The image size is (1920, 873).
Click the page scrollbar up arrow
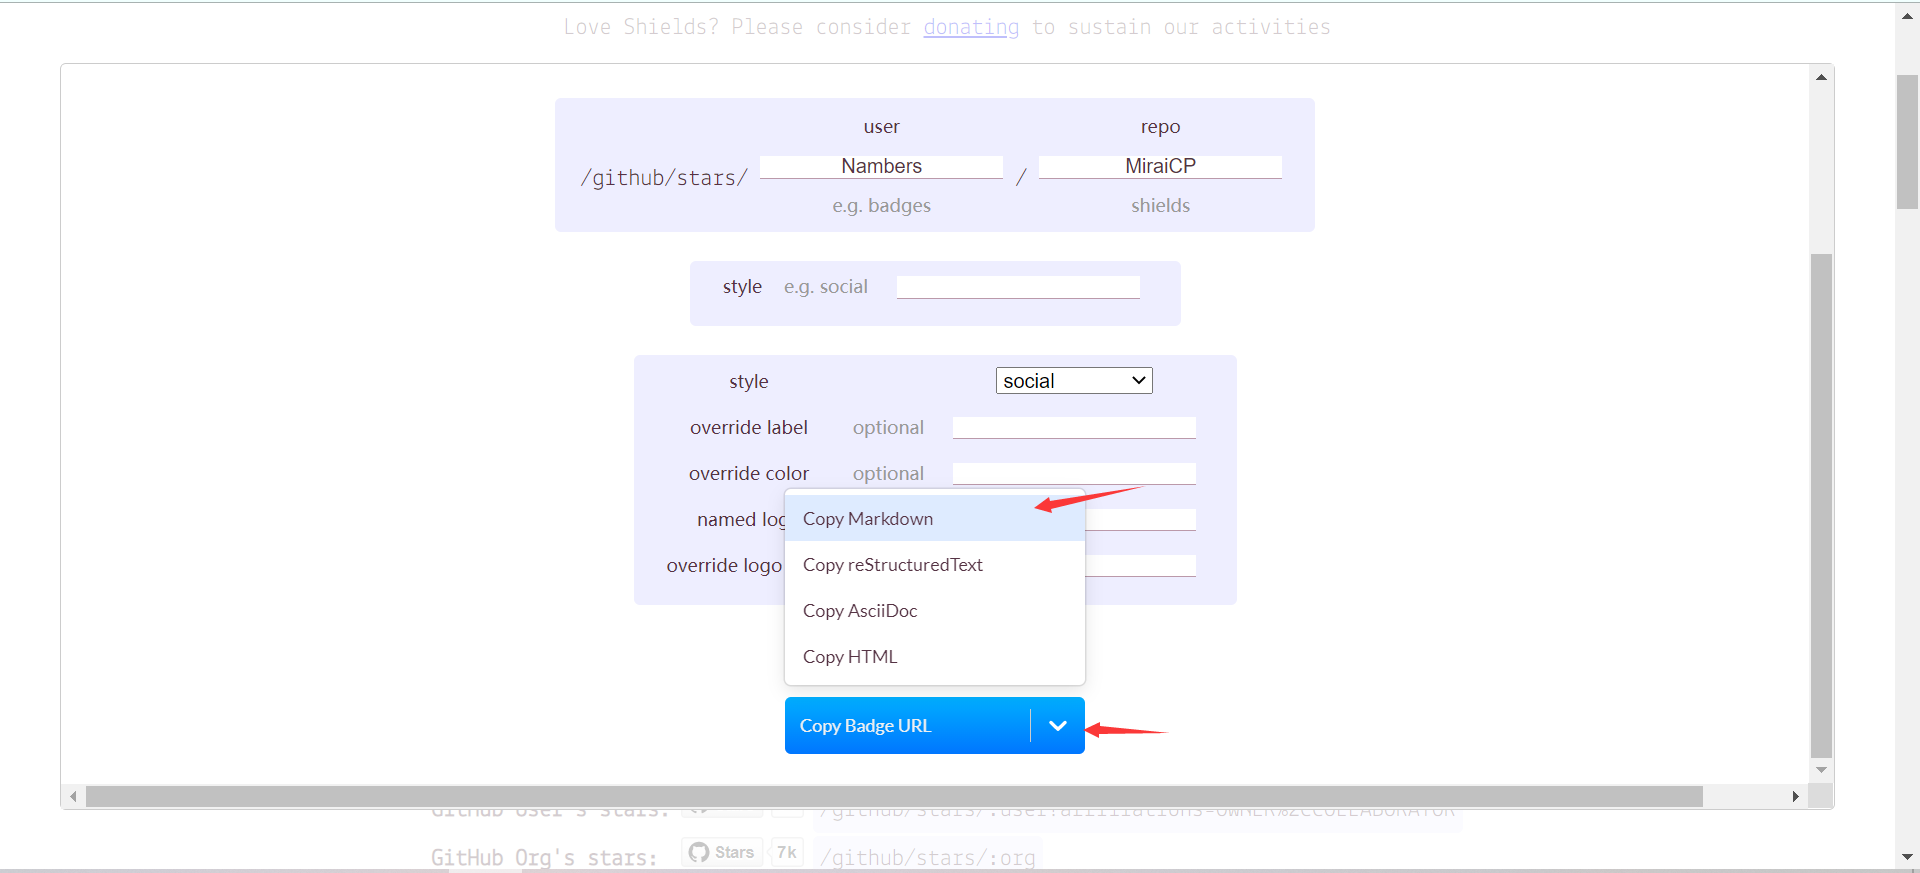(1908, 15)
